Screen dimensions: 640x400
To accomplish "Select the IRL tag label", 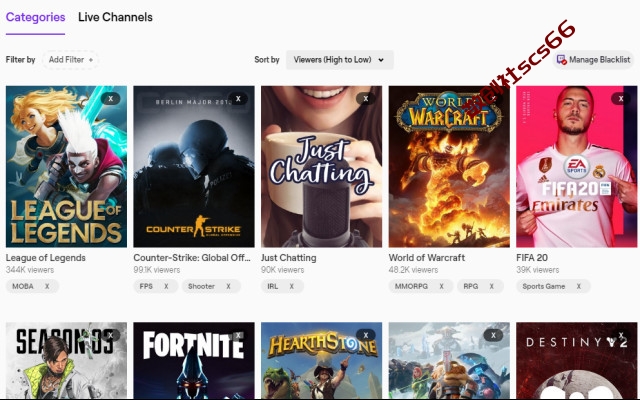I will coord(273,286).
